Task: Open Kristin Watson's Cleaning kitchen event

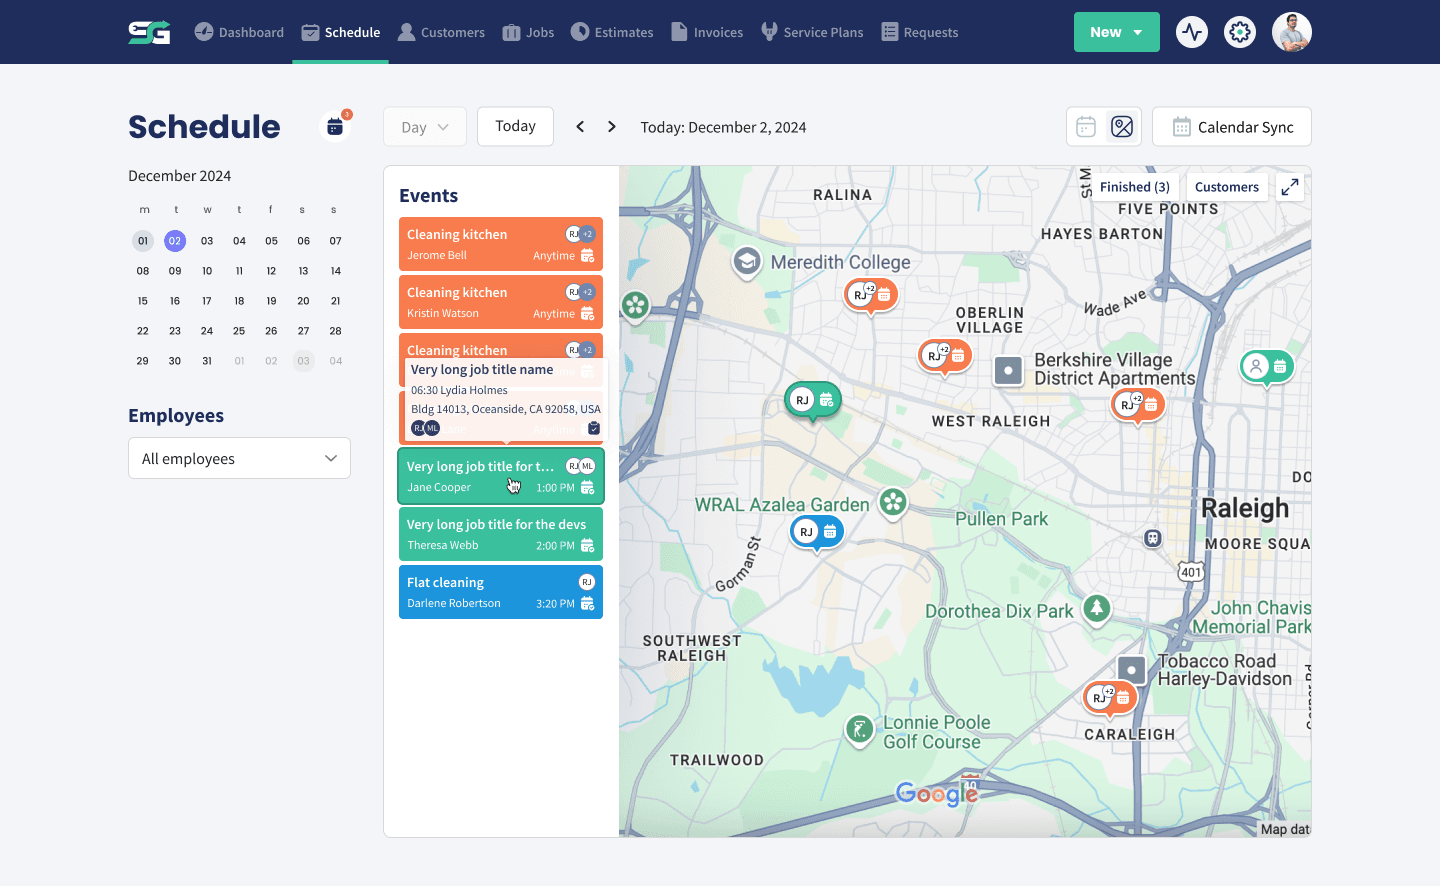Action: (x=501, y=302)
